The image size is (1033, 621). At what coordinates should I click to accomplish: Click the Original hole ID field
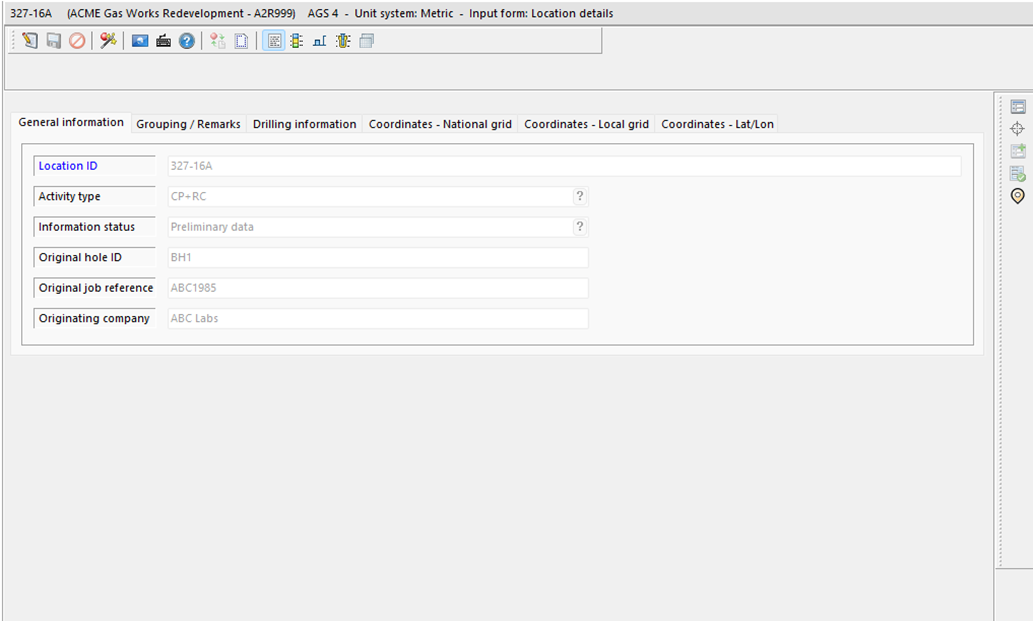pos(376,258)
